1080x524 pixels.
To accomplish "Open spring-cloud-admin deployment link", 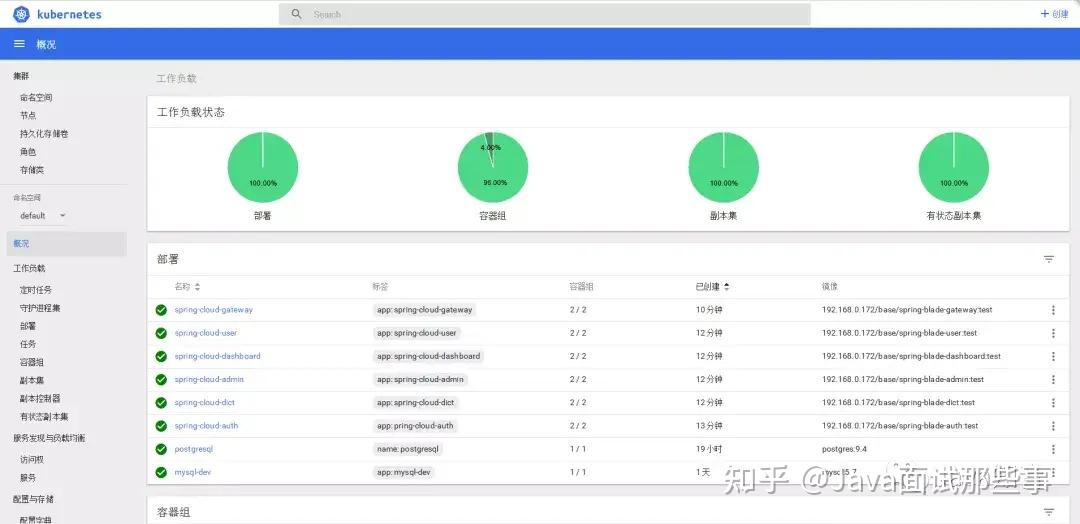I will coord(209,379).
